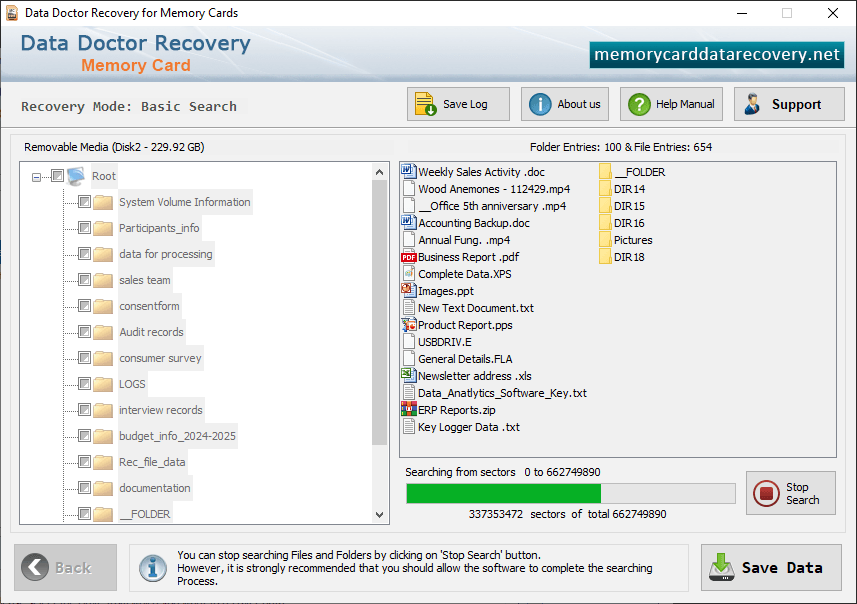Viewport: 857px width, 604px height.
Task: Open the memorycarddatarecovery.net website banner
Action: [x=717, y=55]
